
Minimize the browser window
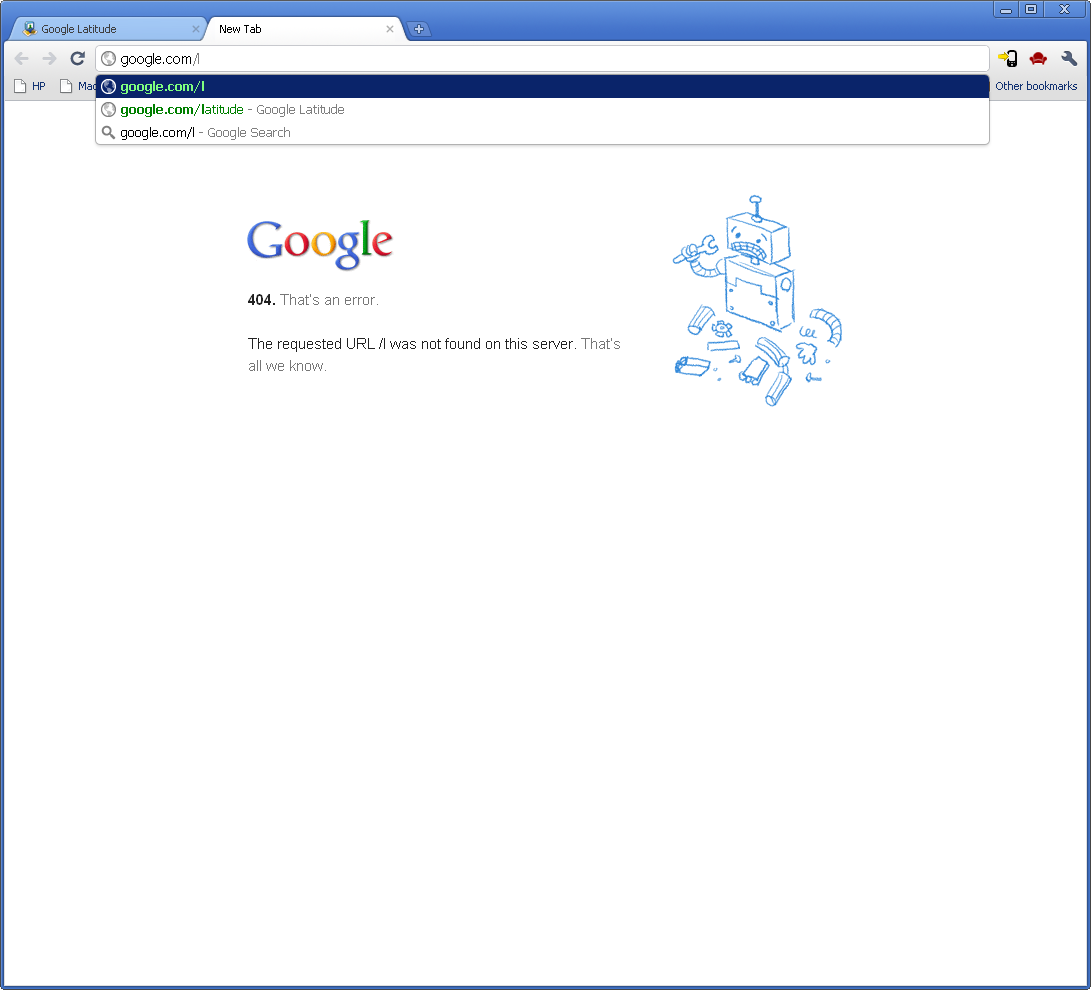click(1005, 10)
